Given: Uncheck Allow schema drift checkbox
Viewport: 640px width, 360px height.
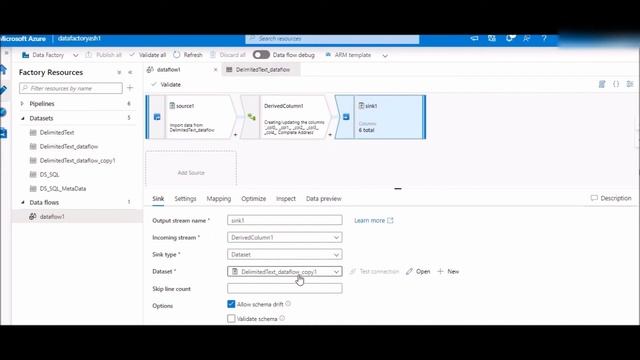Looking at the screenshot, I should pyautogui.click(x=231, y=304).
